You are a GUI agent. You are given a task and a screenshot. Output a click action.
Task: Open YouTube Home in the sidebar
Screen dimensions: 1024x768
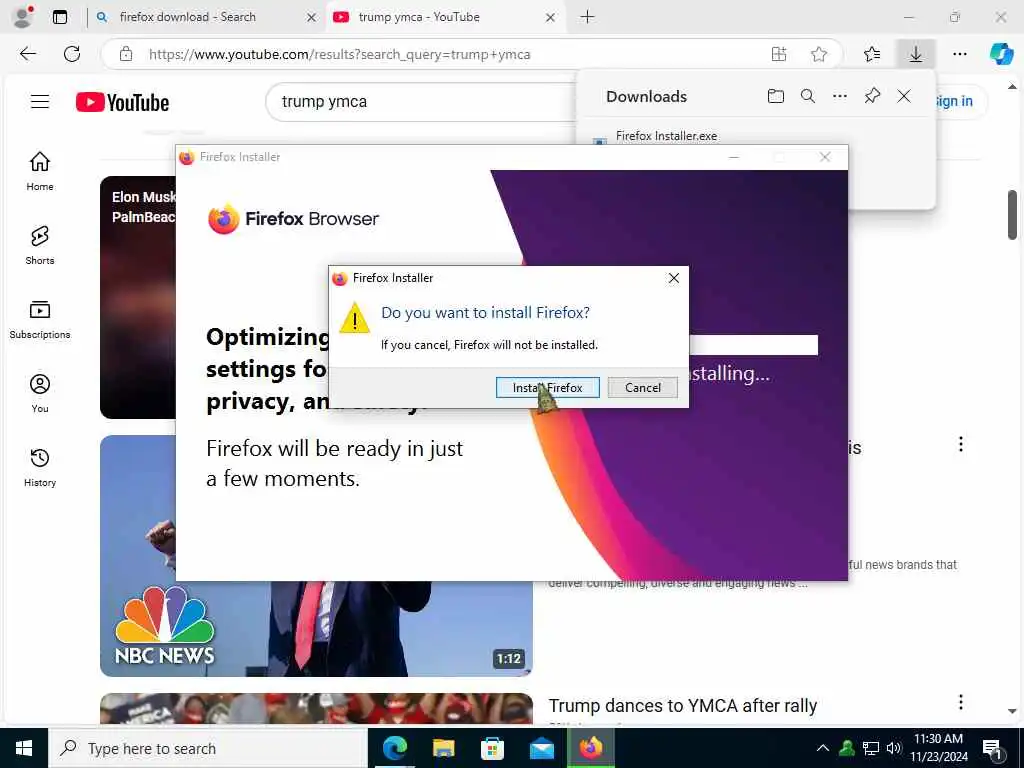(x=40, y=171)
